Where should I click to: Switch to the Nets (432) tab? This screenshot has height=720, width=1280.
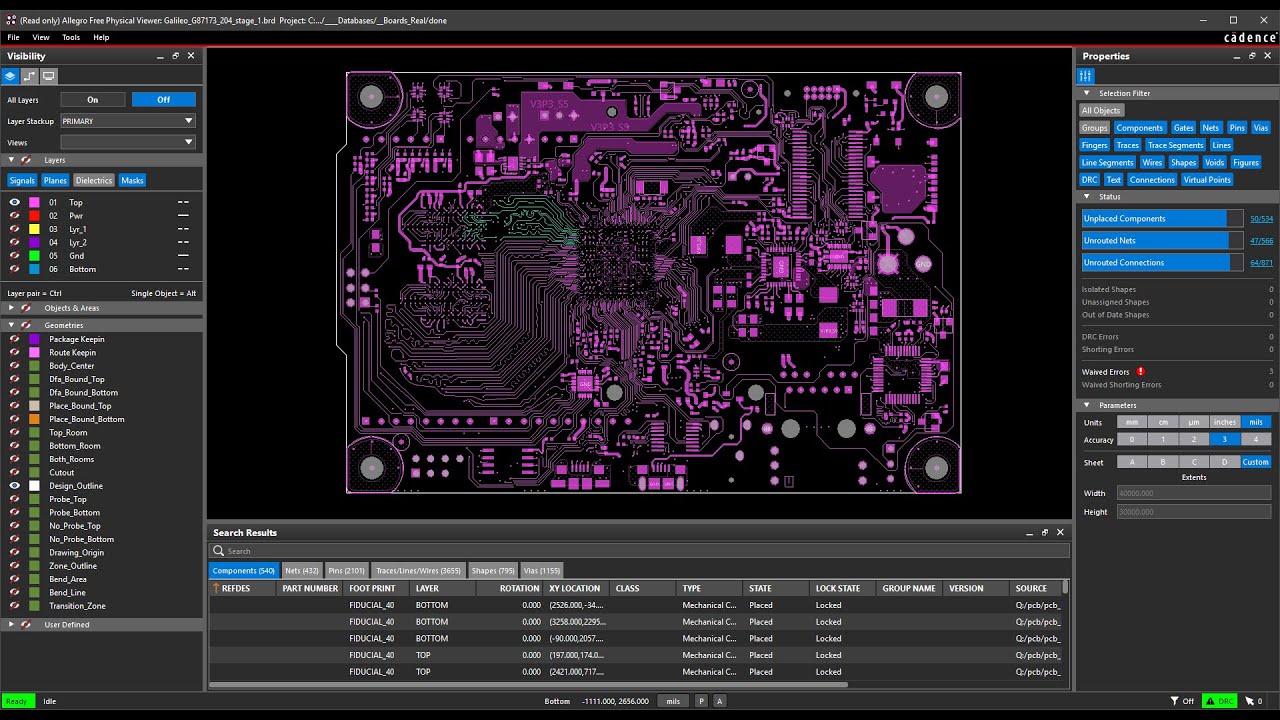(x=302, y=571)
